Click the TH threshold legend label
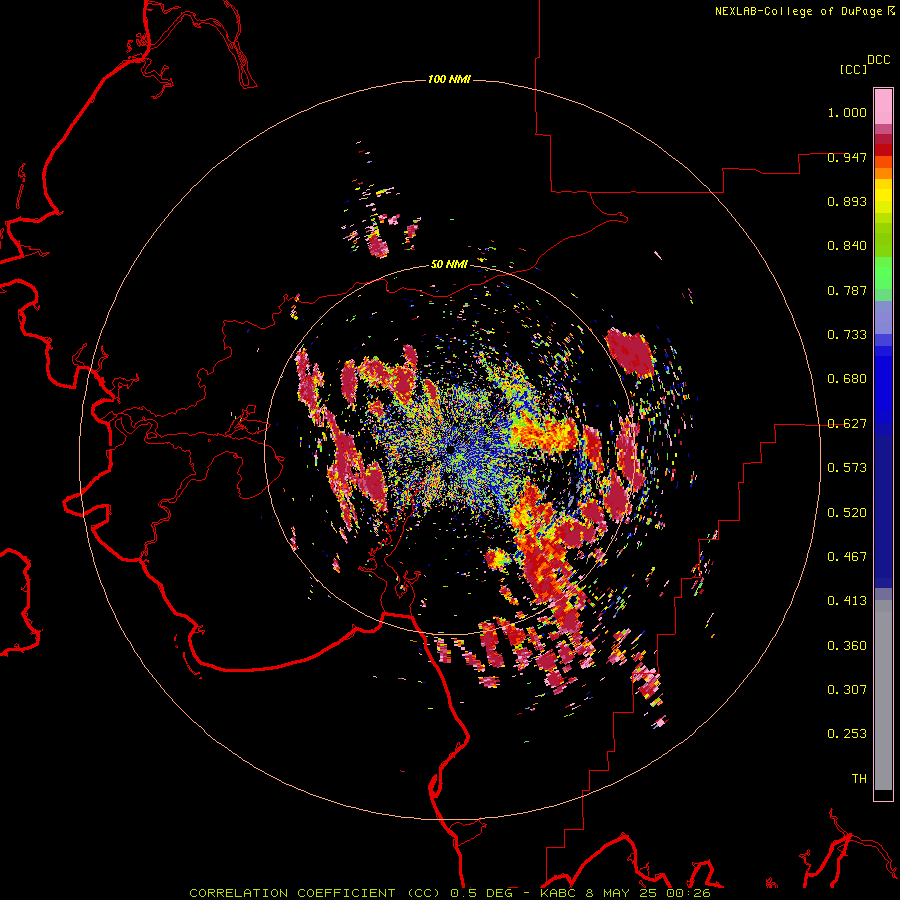The width and height of the screenshot is (900, 900). pos(859,779)
